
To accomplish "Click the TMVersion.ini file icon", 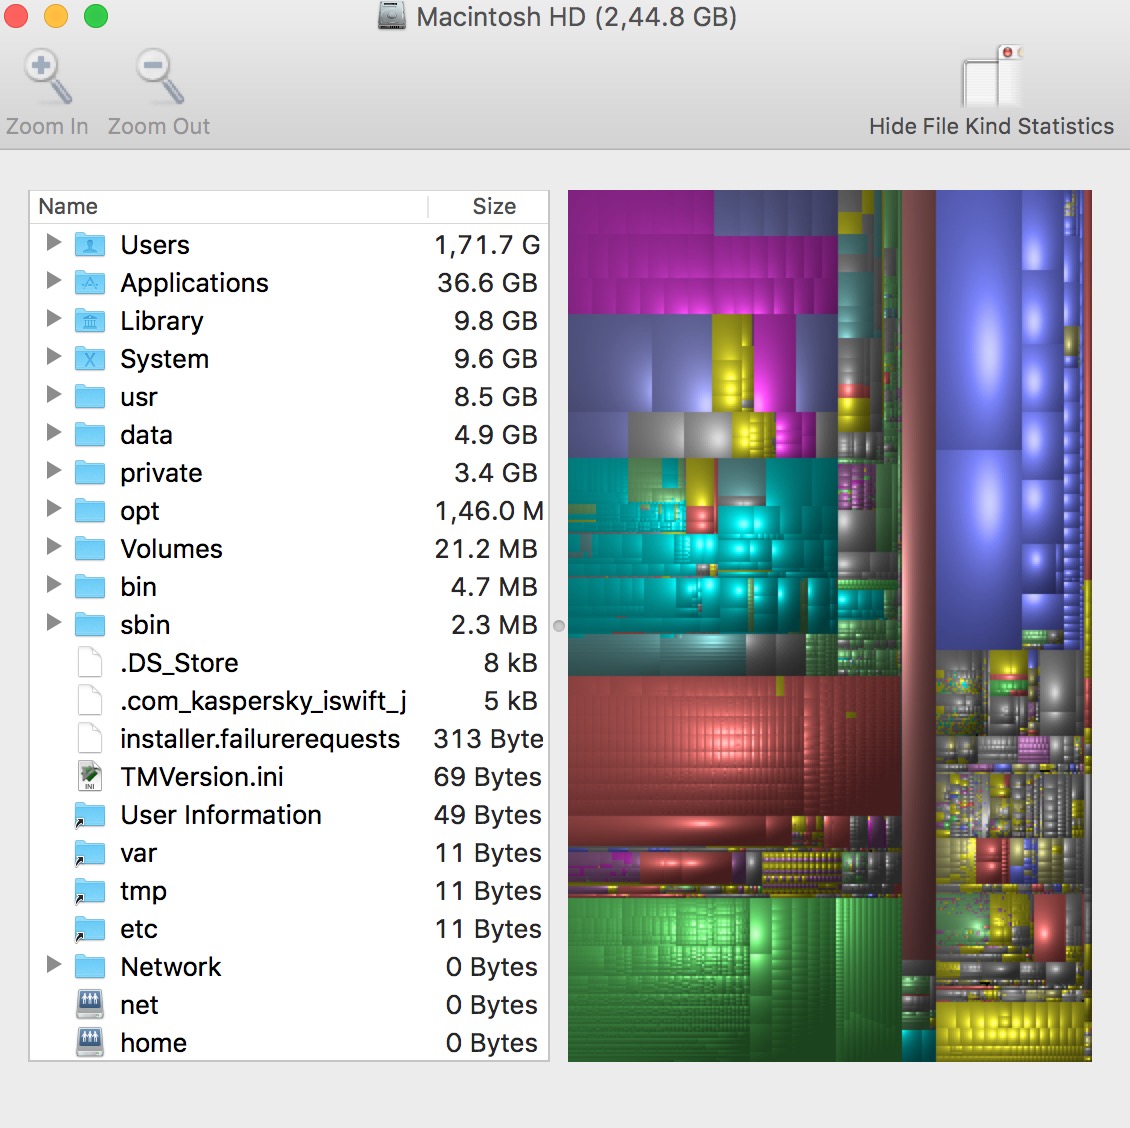I will click(x=90, y=776).
